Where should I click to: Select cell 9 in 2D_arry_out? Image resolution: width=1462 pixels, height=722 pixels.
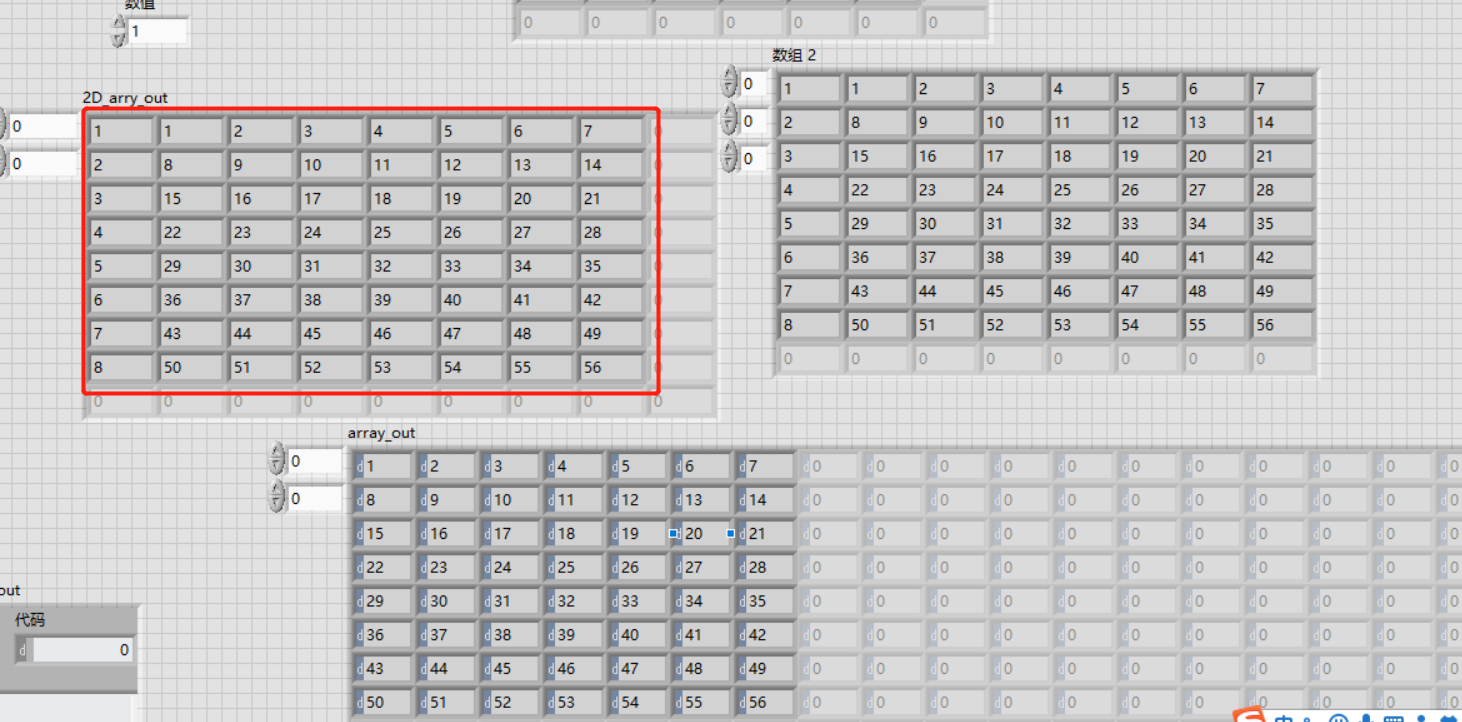(261, 165)
